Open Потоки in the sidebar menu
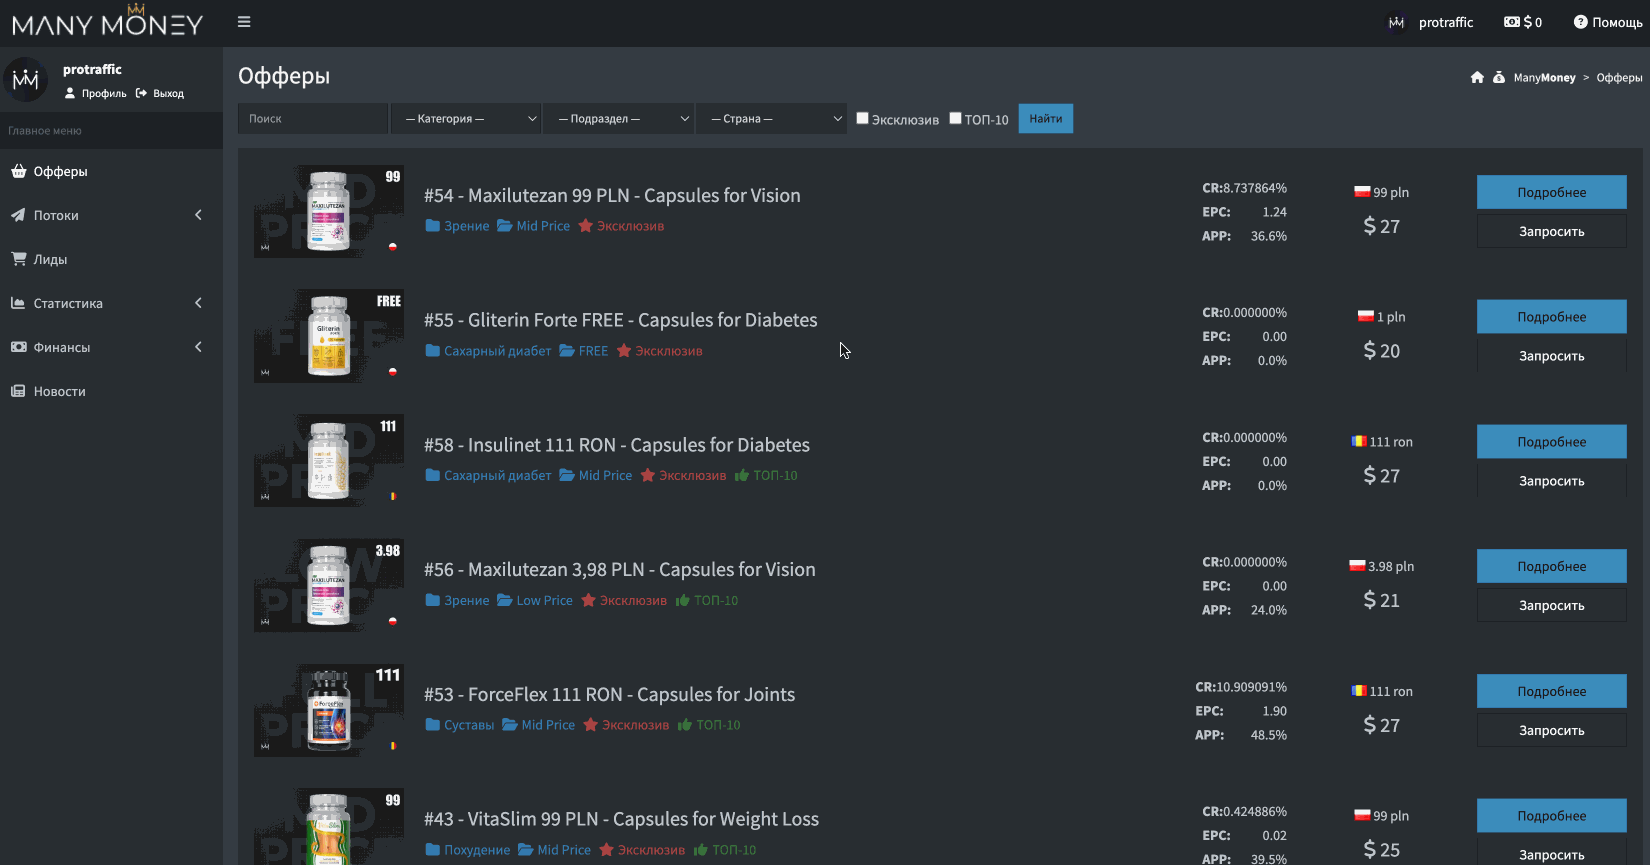Image resolution: width=1650 pixels, height=865 pixels. 111,215
